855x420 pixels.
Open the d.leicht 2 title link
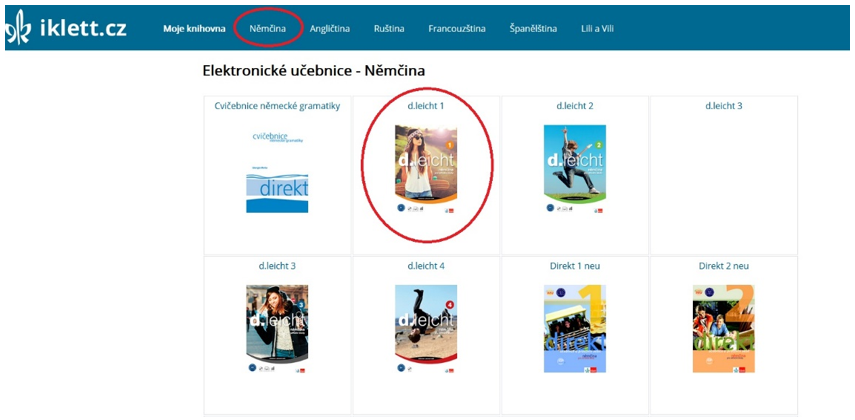point(575,106)
